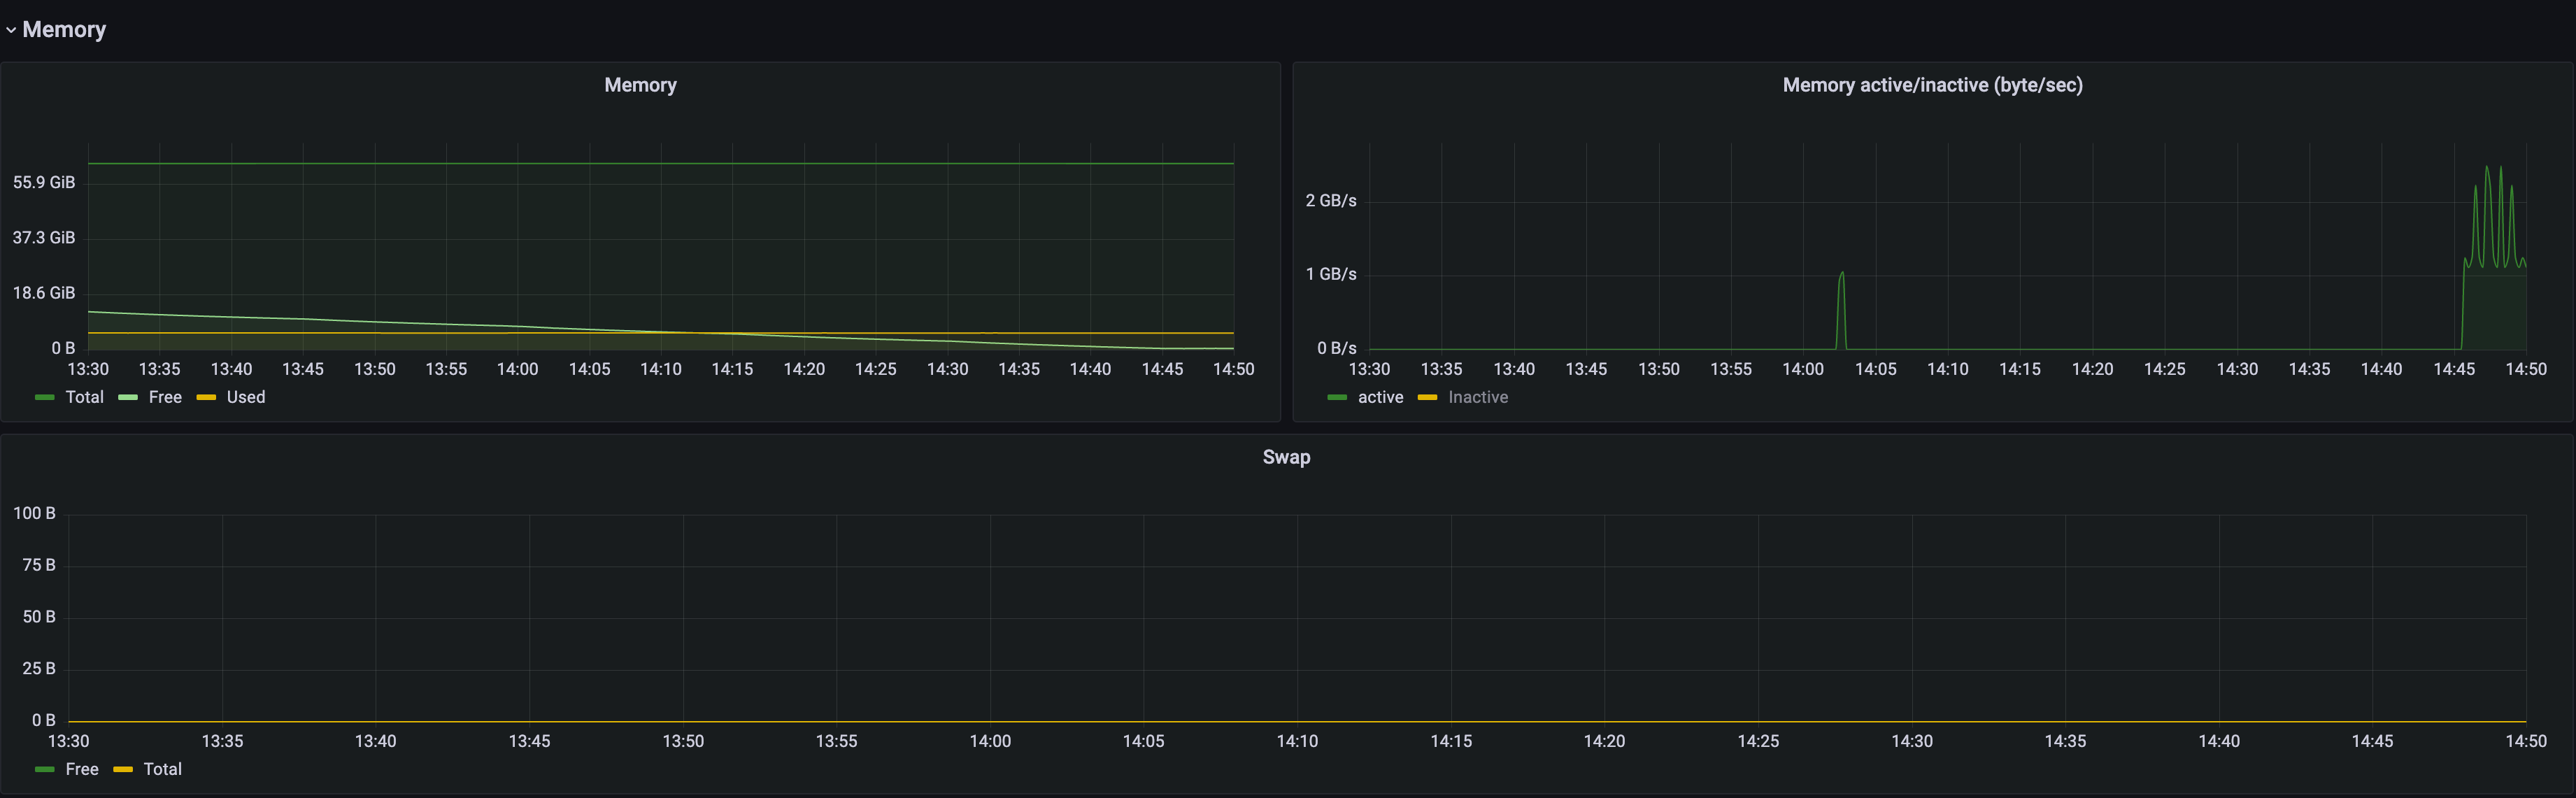Image resolution: width=2576 pixels, height=798 pixels.
Task: Click the 14:30 time label in Swap chart
Action: point(1911,741)
